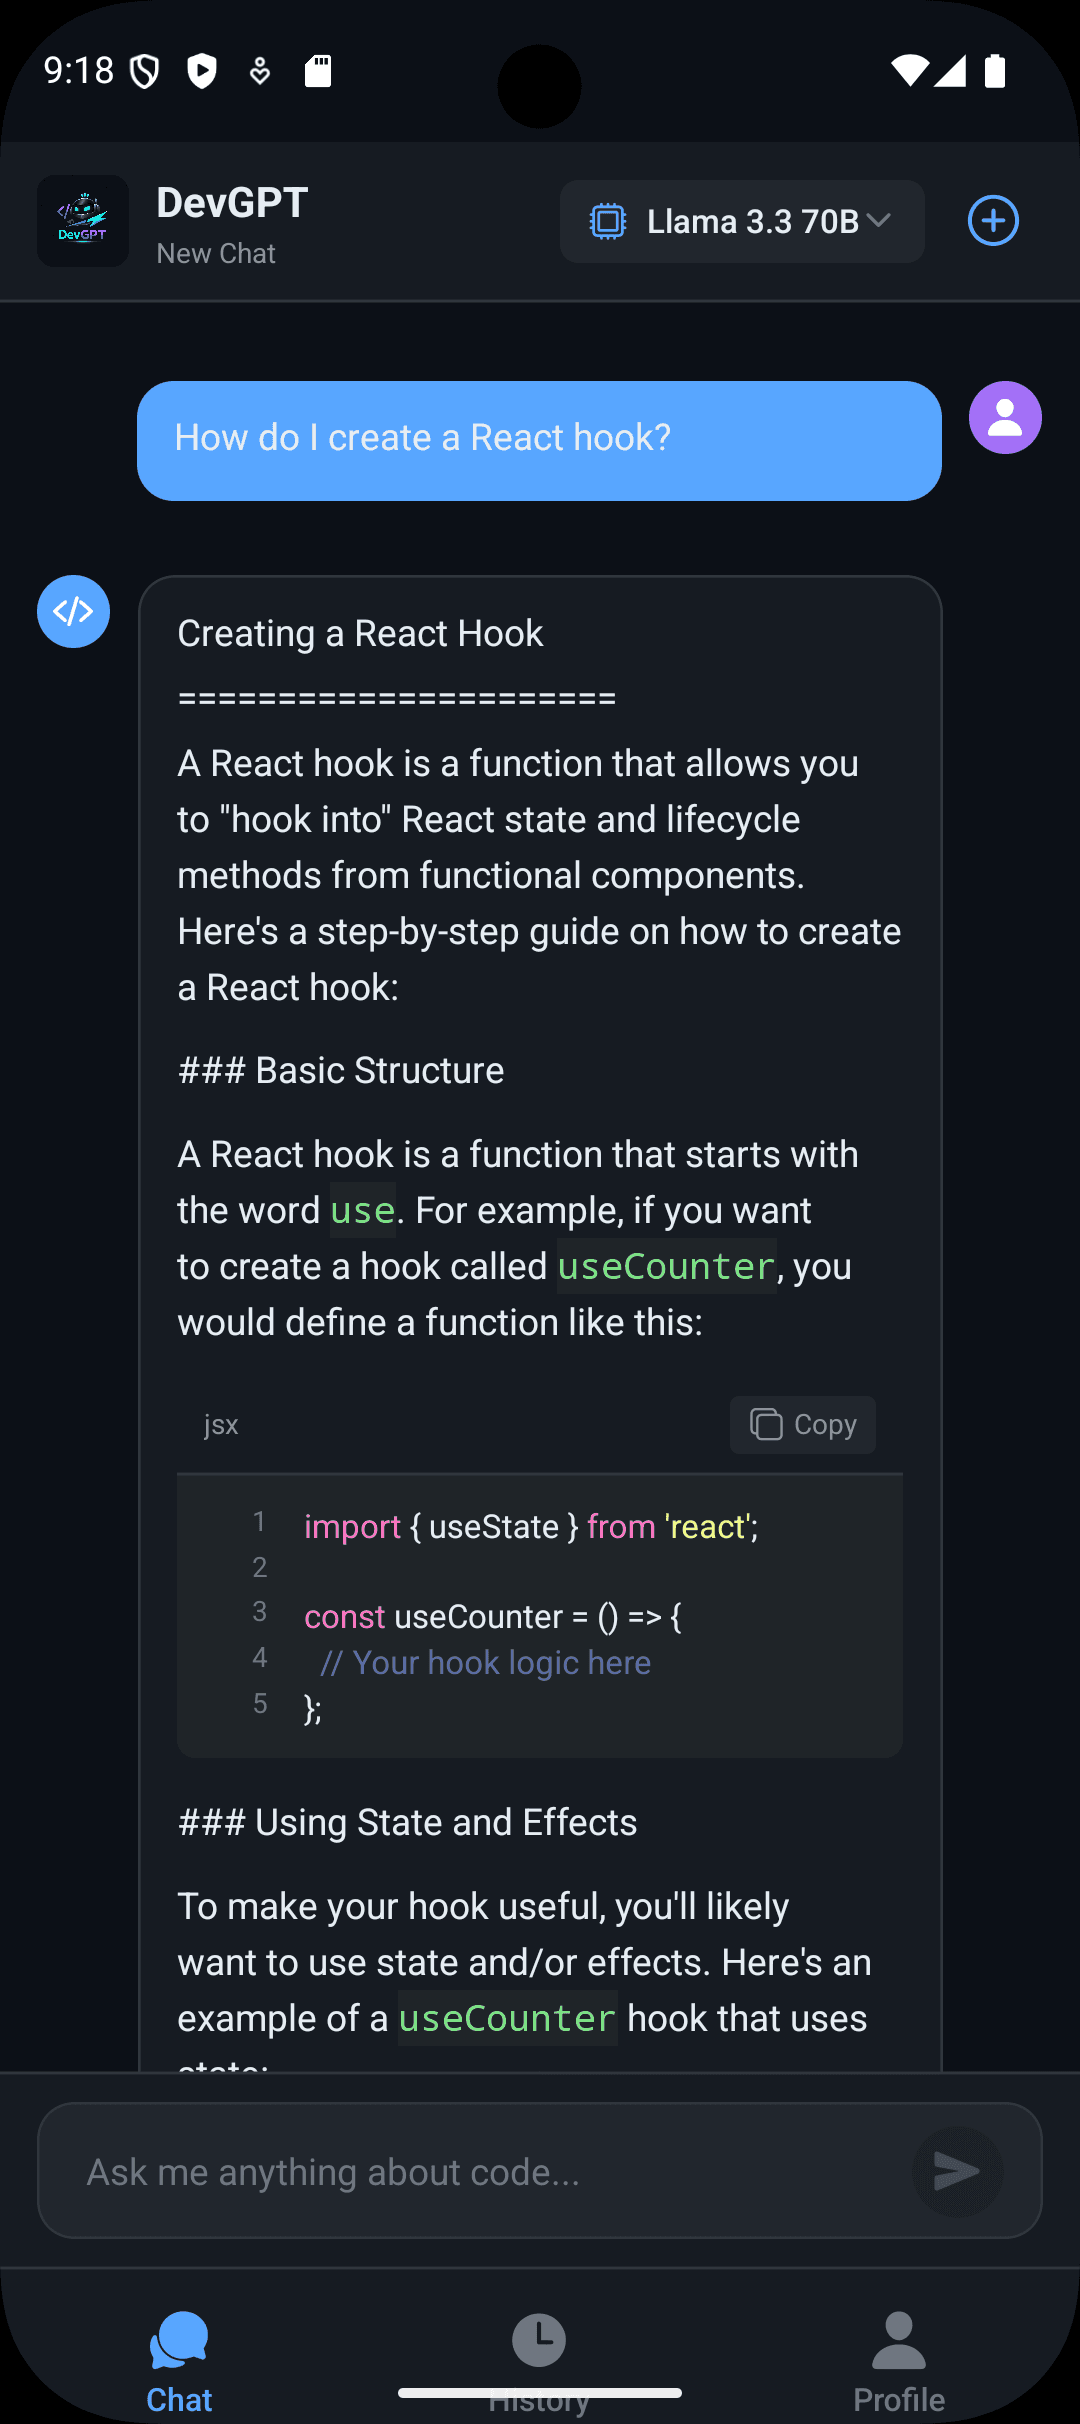Tap the Ask me anything input field

tap(450, 2171)
